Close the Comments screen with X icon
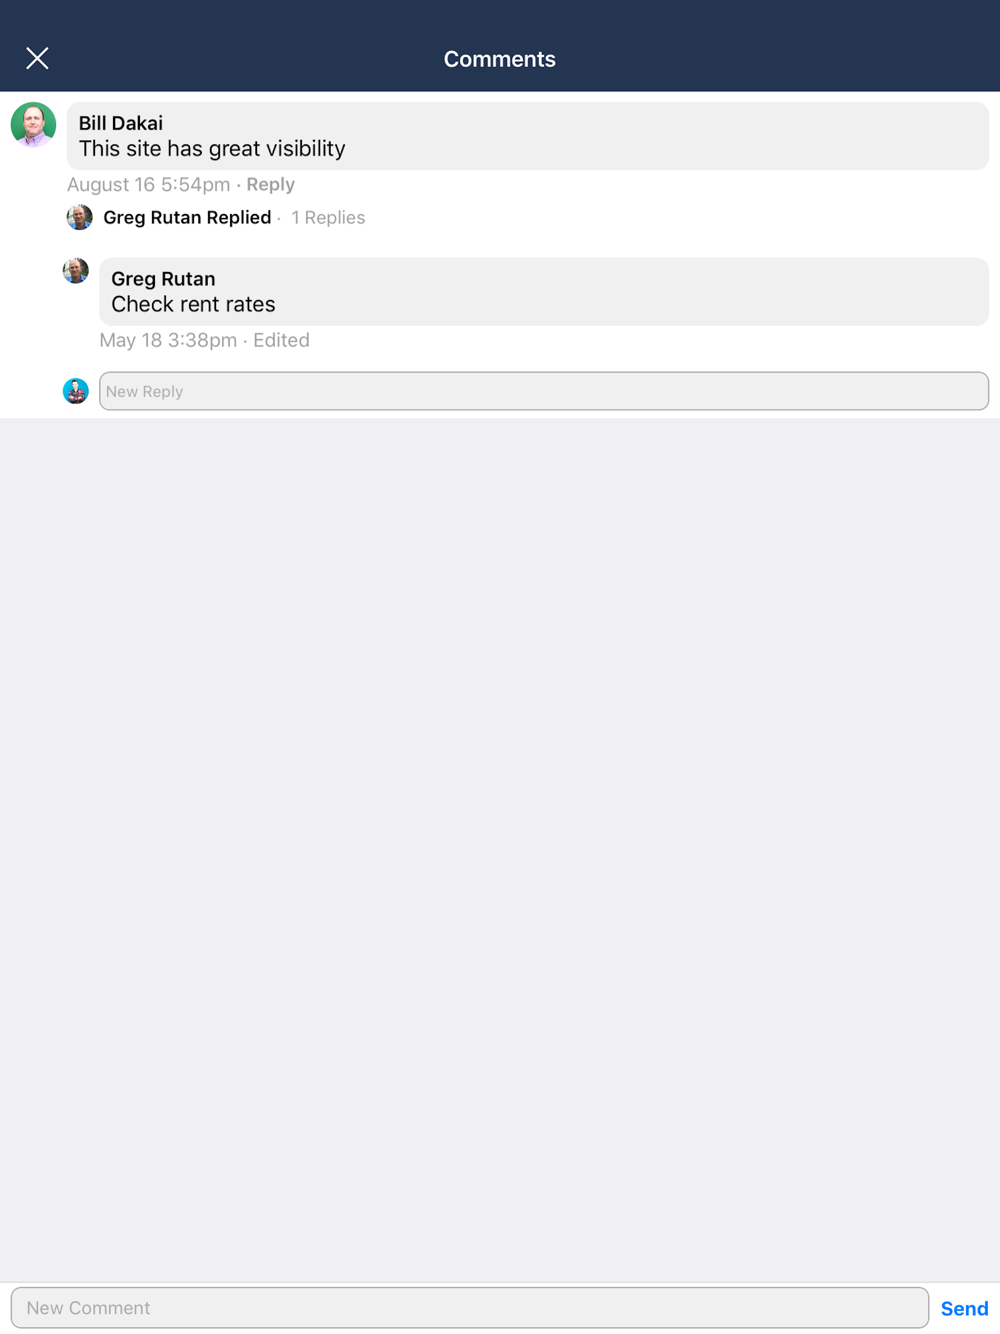1000x1334 pixels. coord(37,58)
